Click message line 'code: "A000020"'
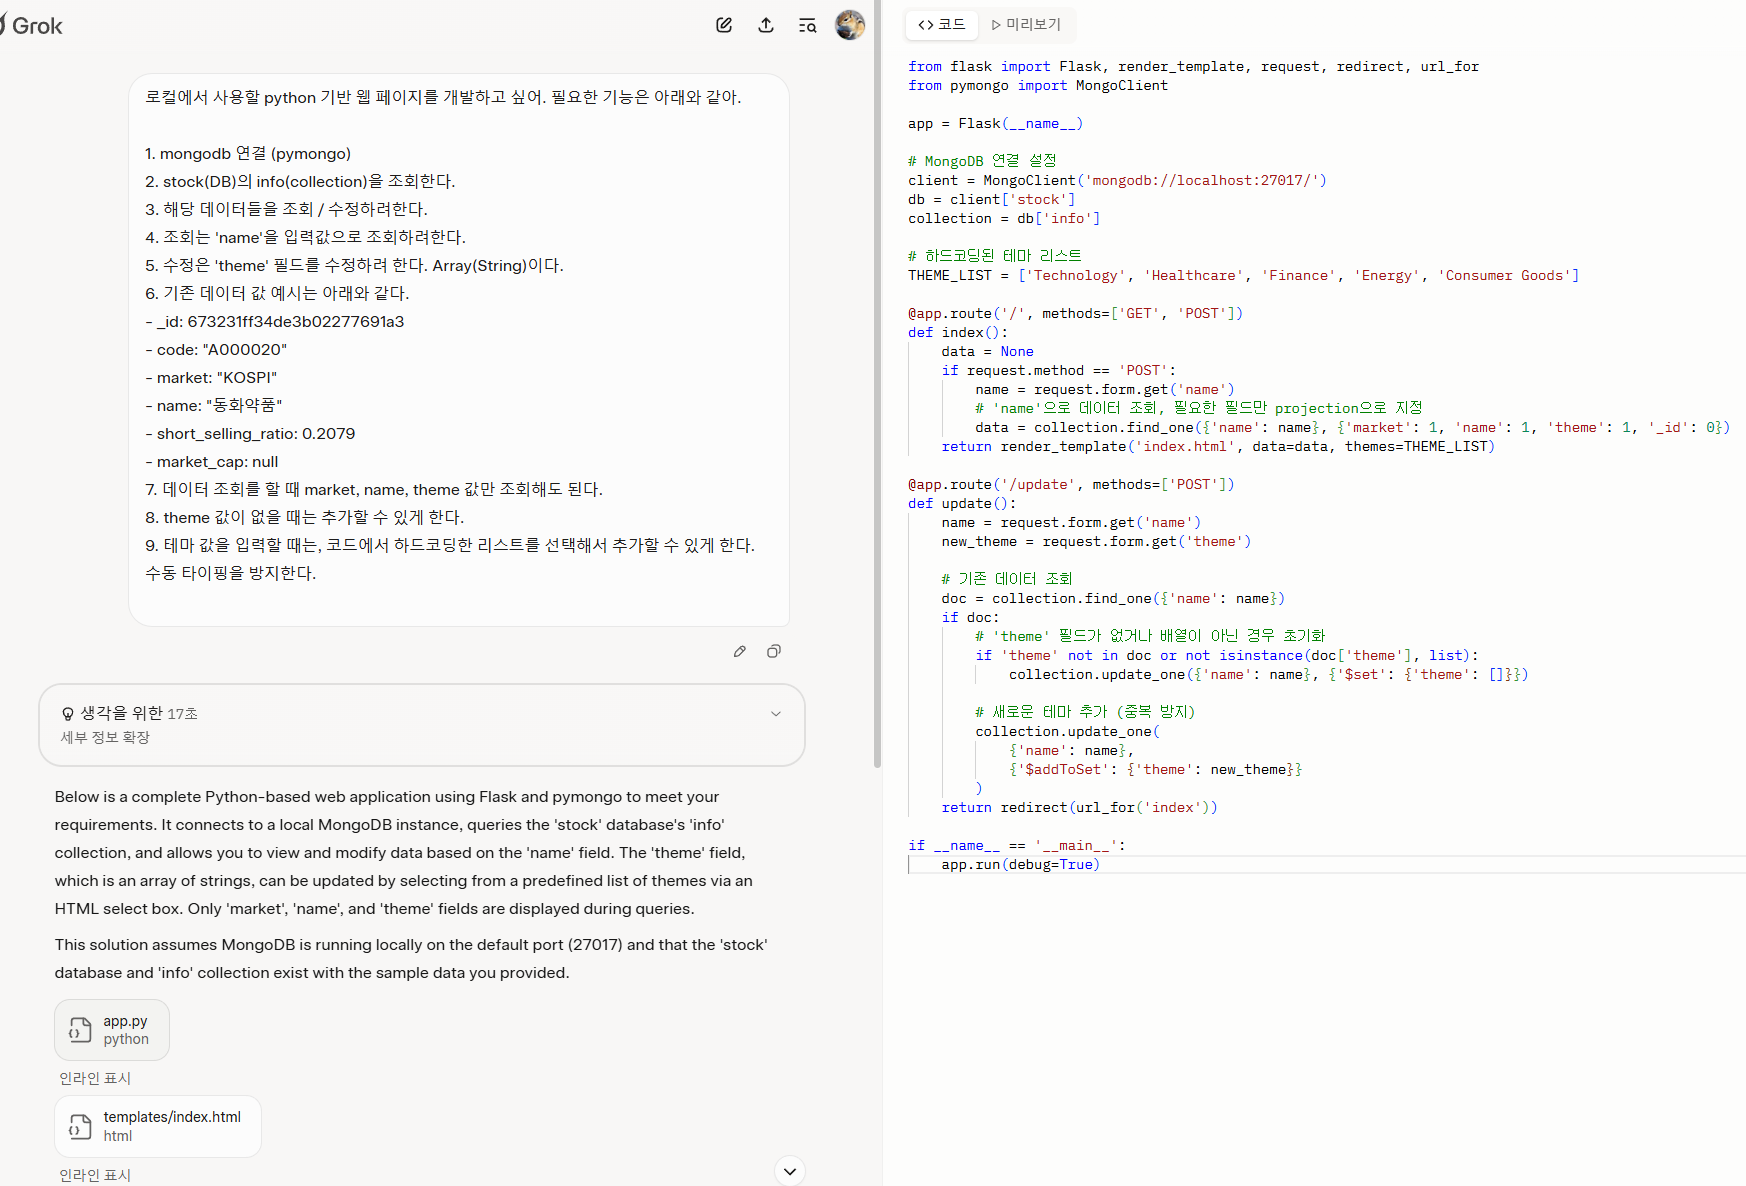This screenshot has height=1186, width=1746. click(x=216, y=349)
